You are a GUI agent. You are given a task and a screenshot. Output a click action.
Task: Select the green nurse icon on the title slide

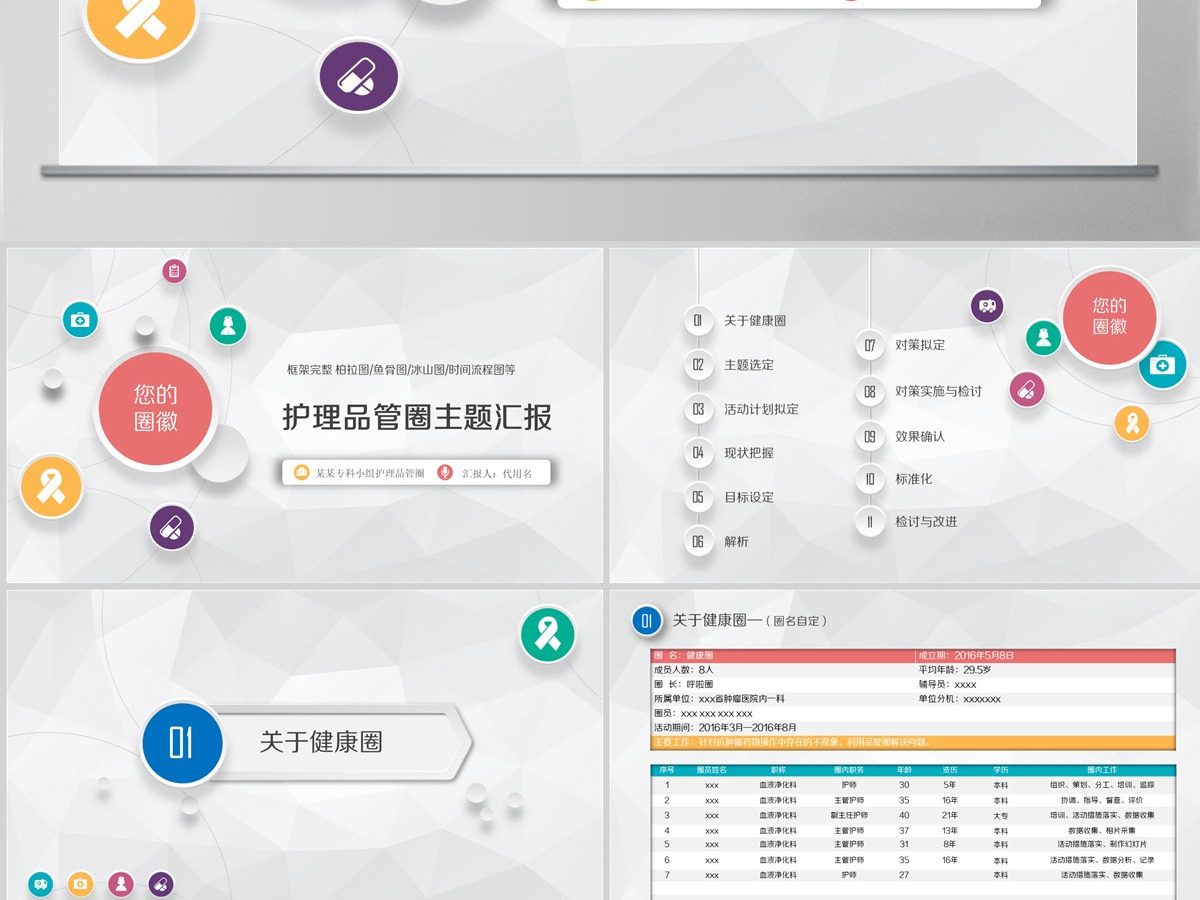click(x=228, y=326)
